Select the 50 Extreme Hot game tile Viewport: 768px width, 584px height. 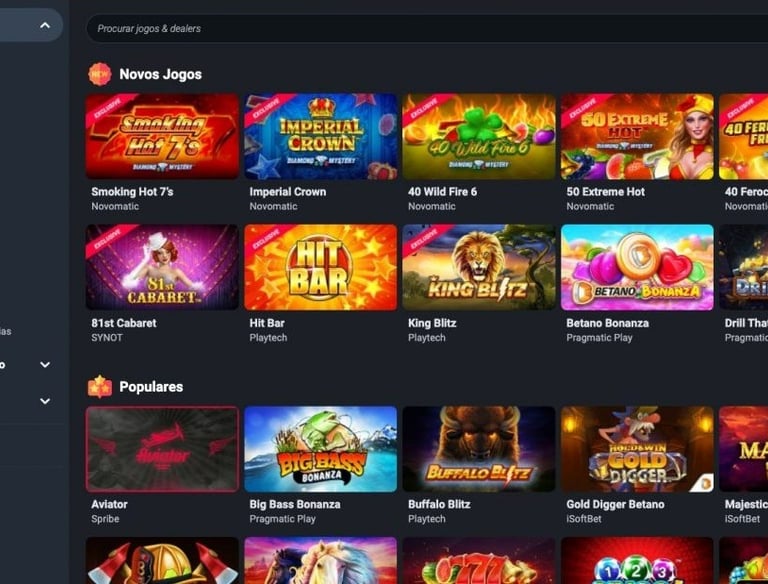(637, 136)
